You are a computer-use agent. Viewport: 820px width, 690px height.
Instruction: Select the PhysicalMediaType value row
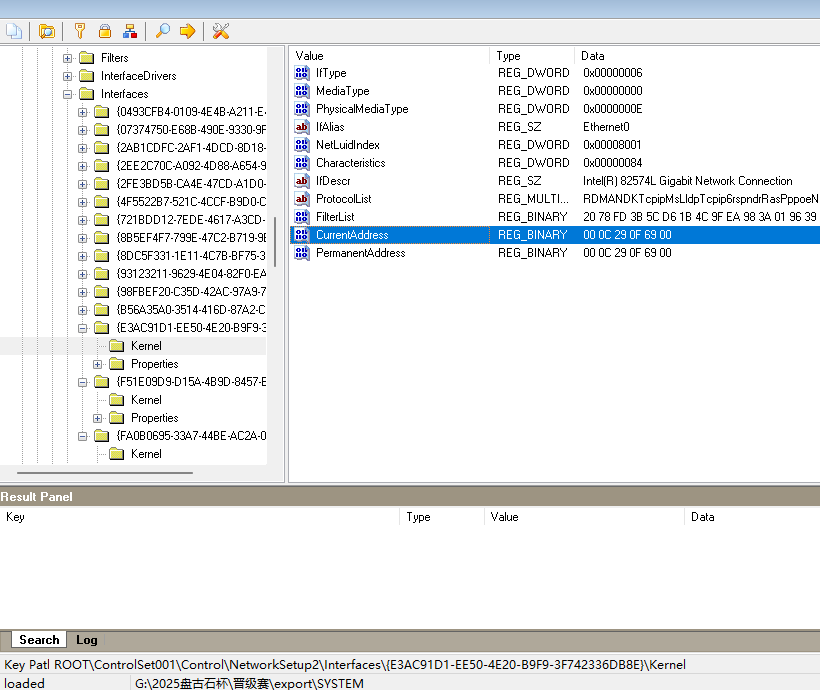pos(555,109)
